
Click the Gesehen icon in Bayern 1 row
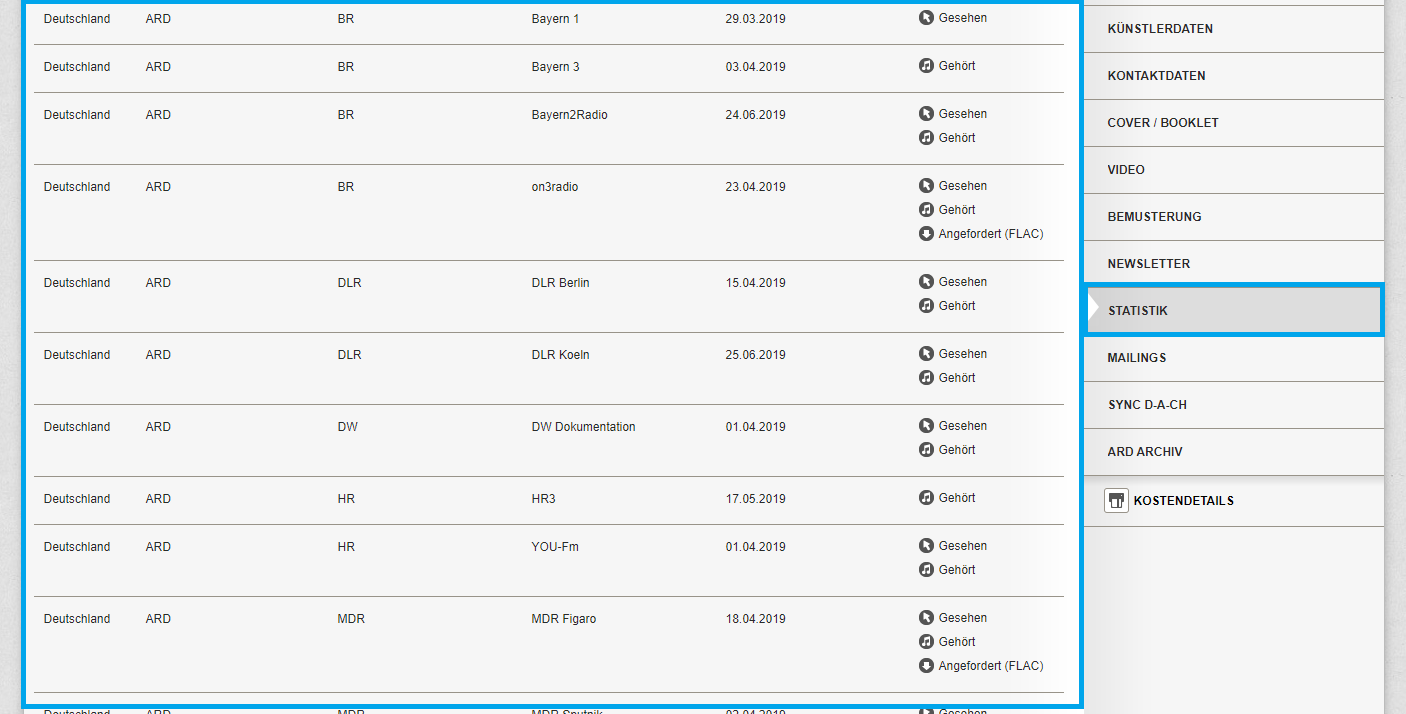tap(926, 18)
